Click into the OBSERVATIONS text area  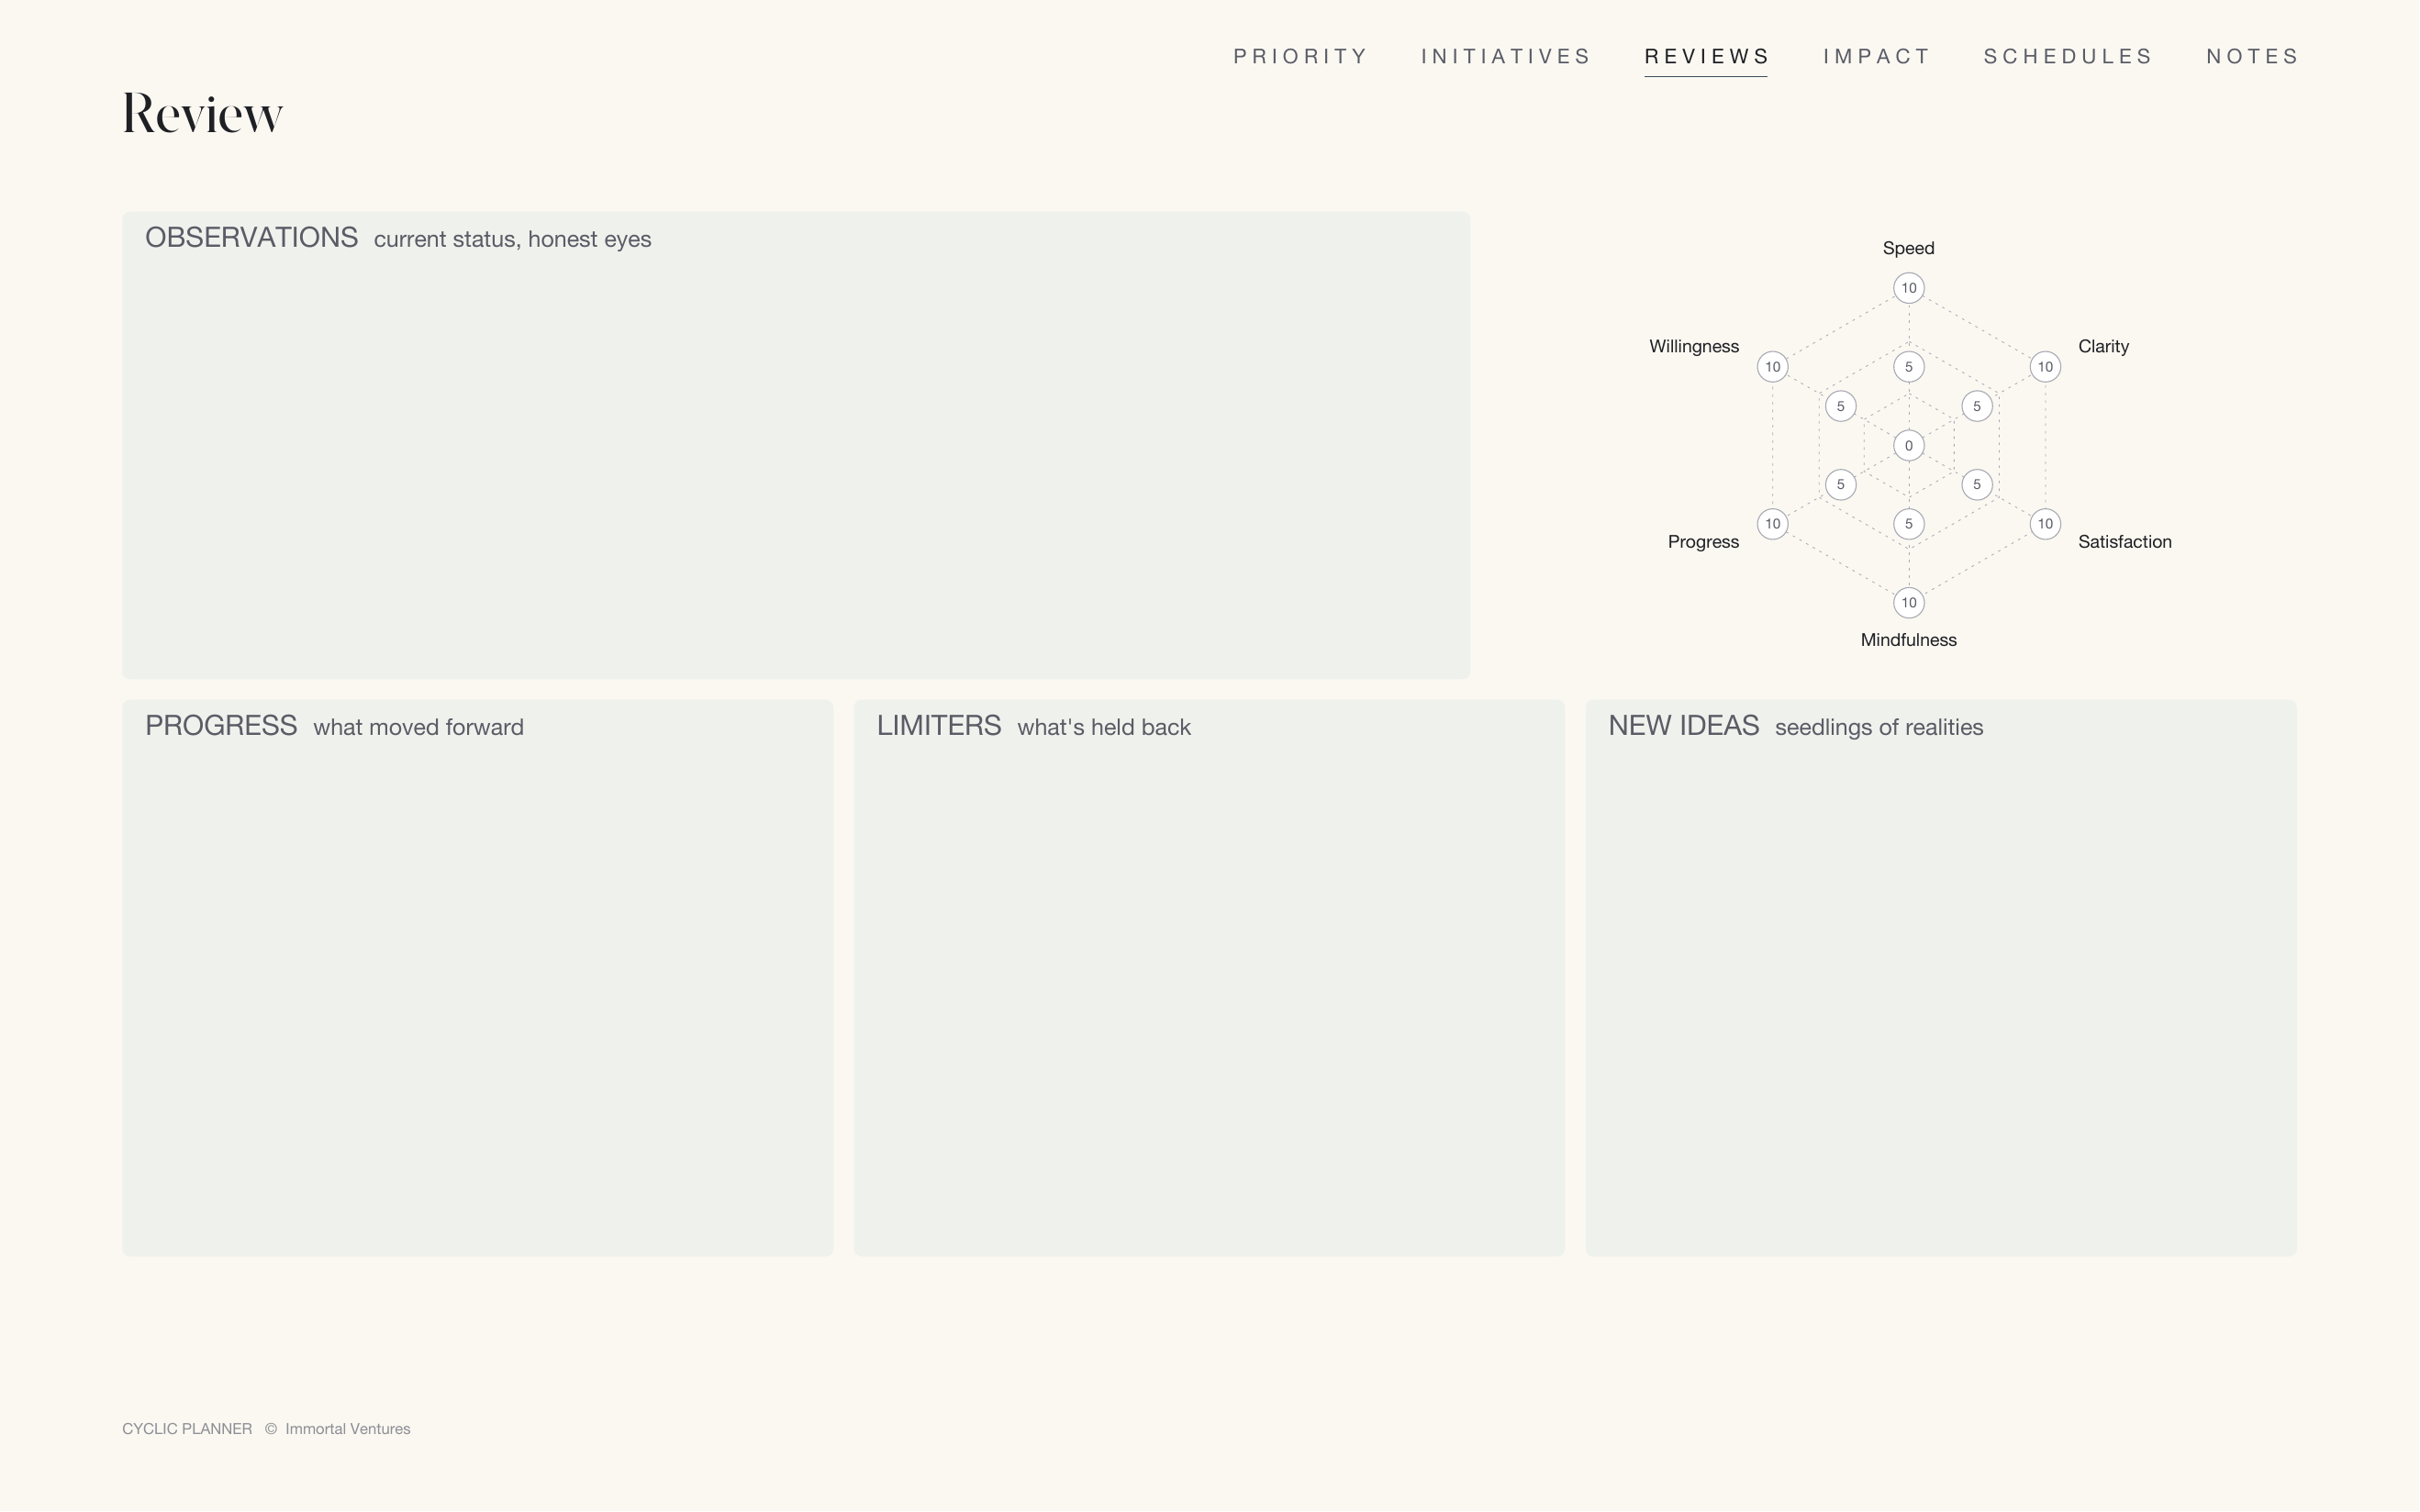click(x=796, y=445)
